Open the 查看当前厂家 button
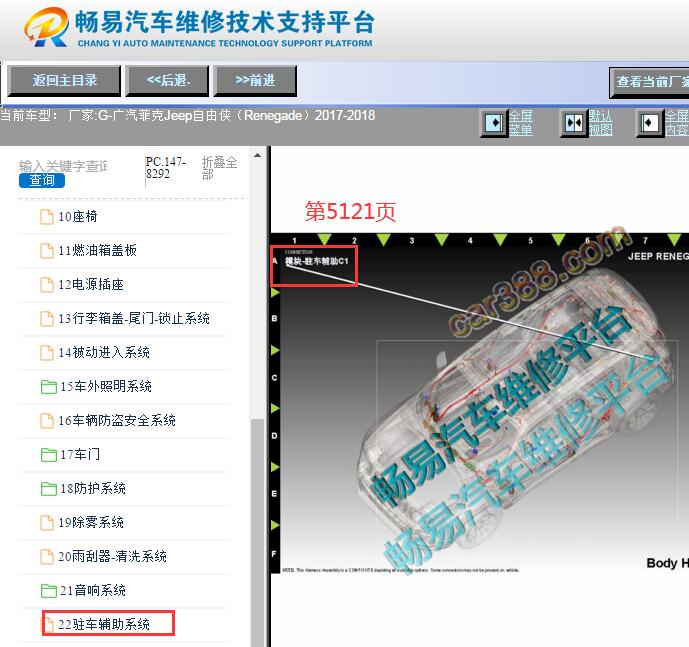 (x=649, y=82)
